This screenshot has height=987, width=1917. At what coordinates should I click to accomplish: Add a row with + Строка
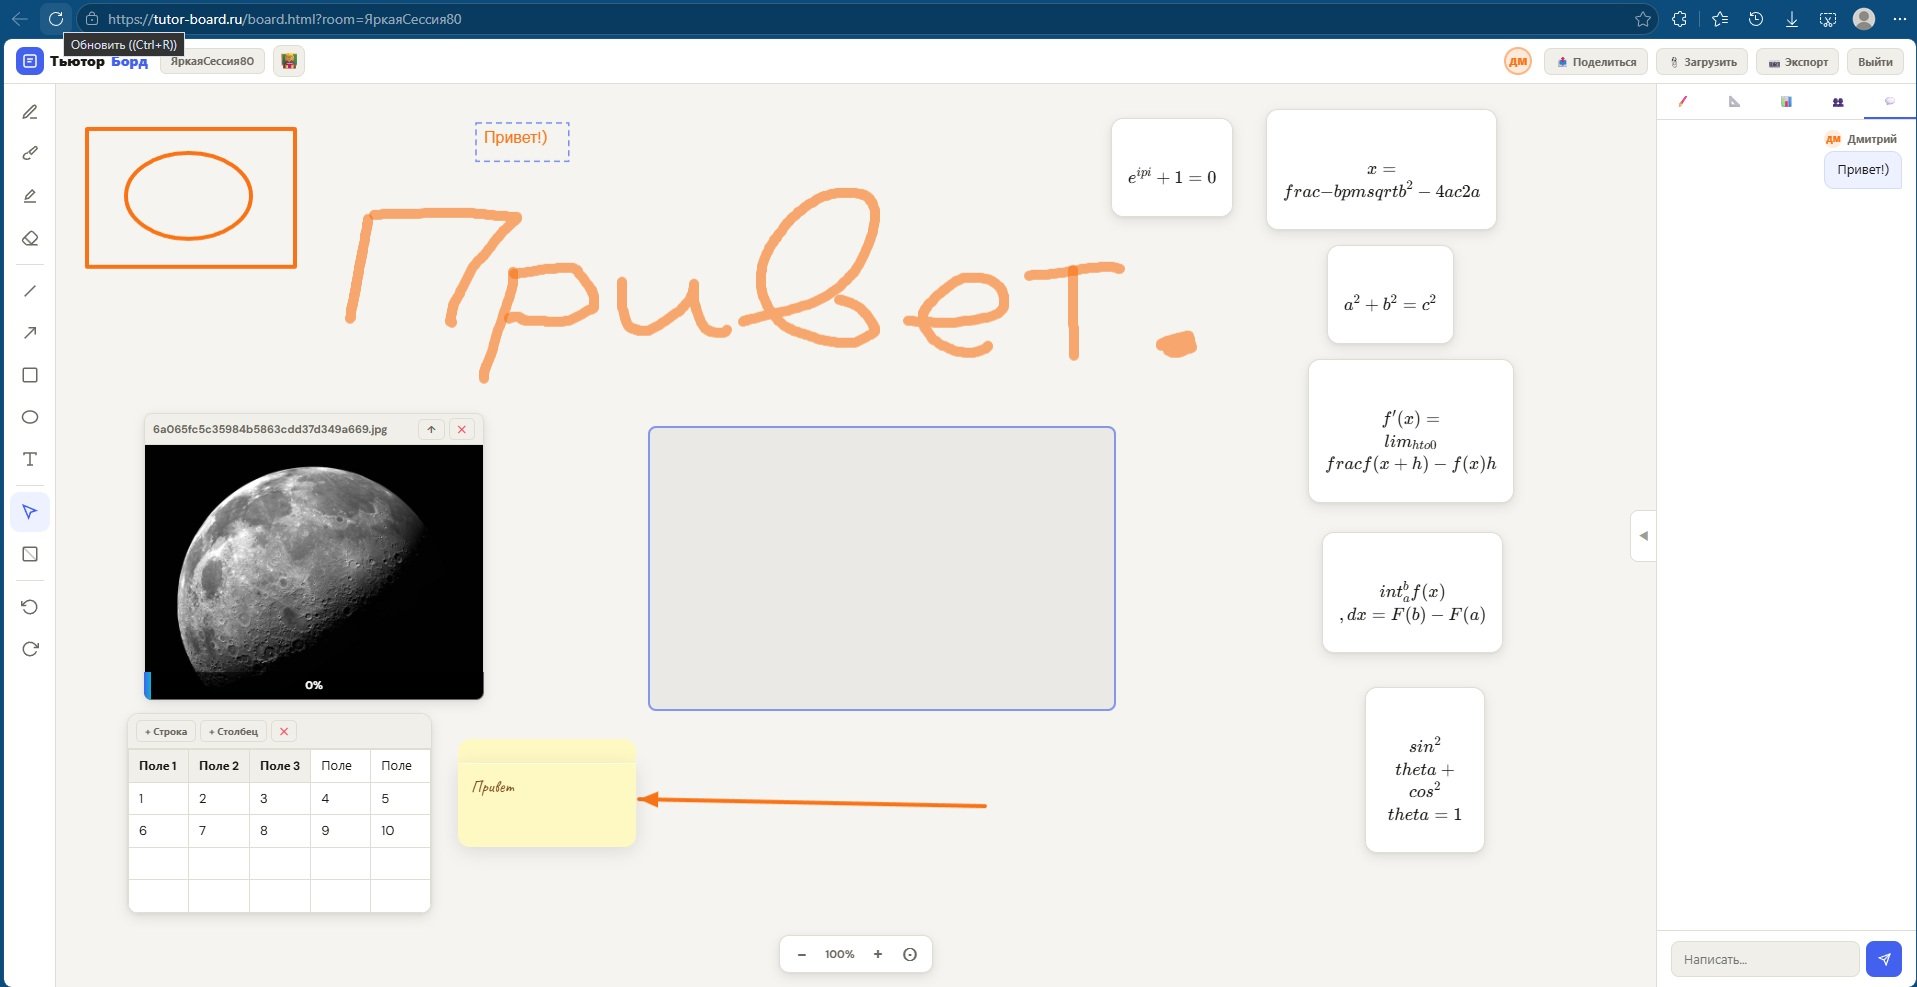coord(166,731)
